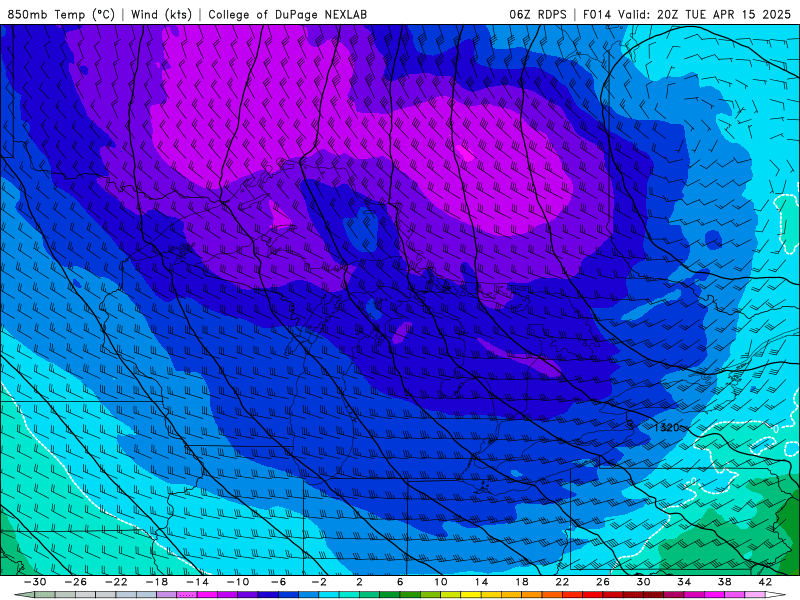800x600 pixels.
Task: Click the '-18' color scale label
Action: [157, 582]
